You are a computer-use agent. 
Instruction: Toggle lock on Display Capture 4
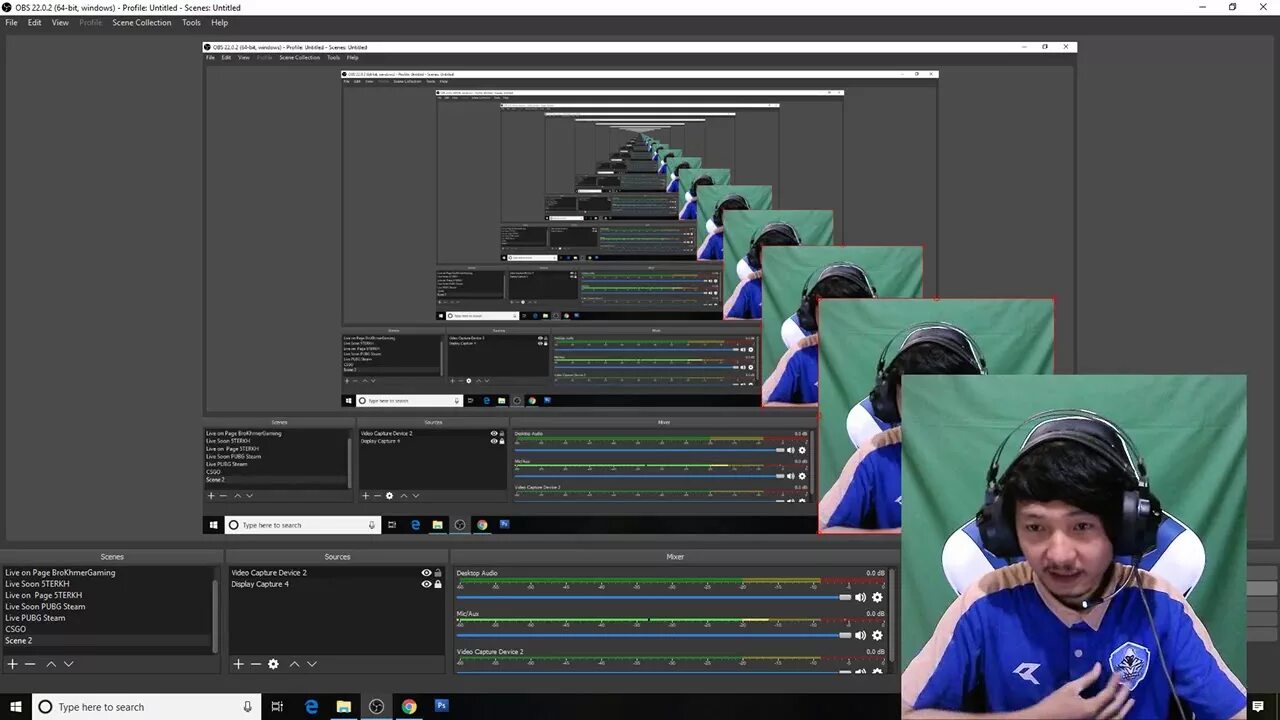438,584
